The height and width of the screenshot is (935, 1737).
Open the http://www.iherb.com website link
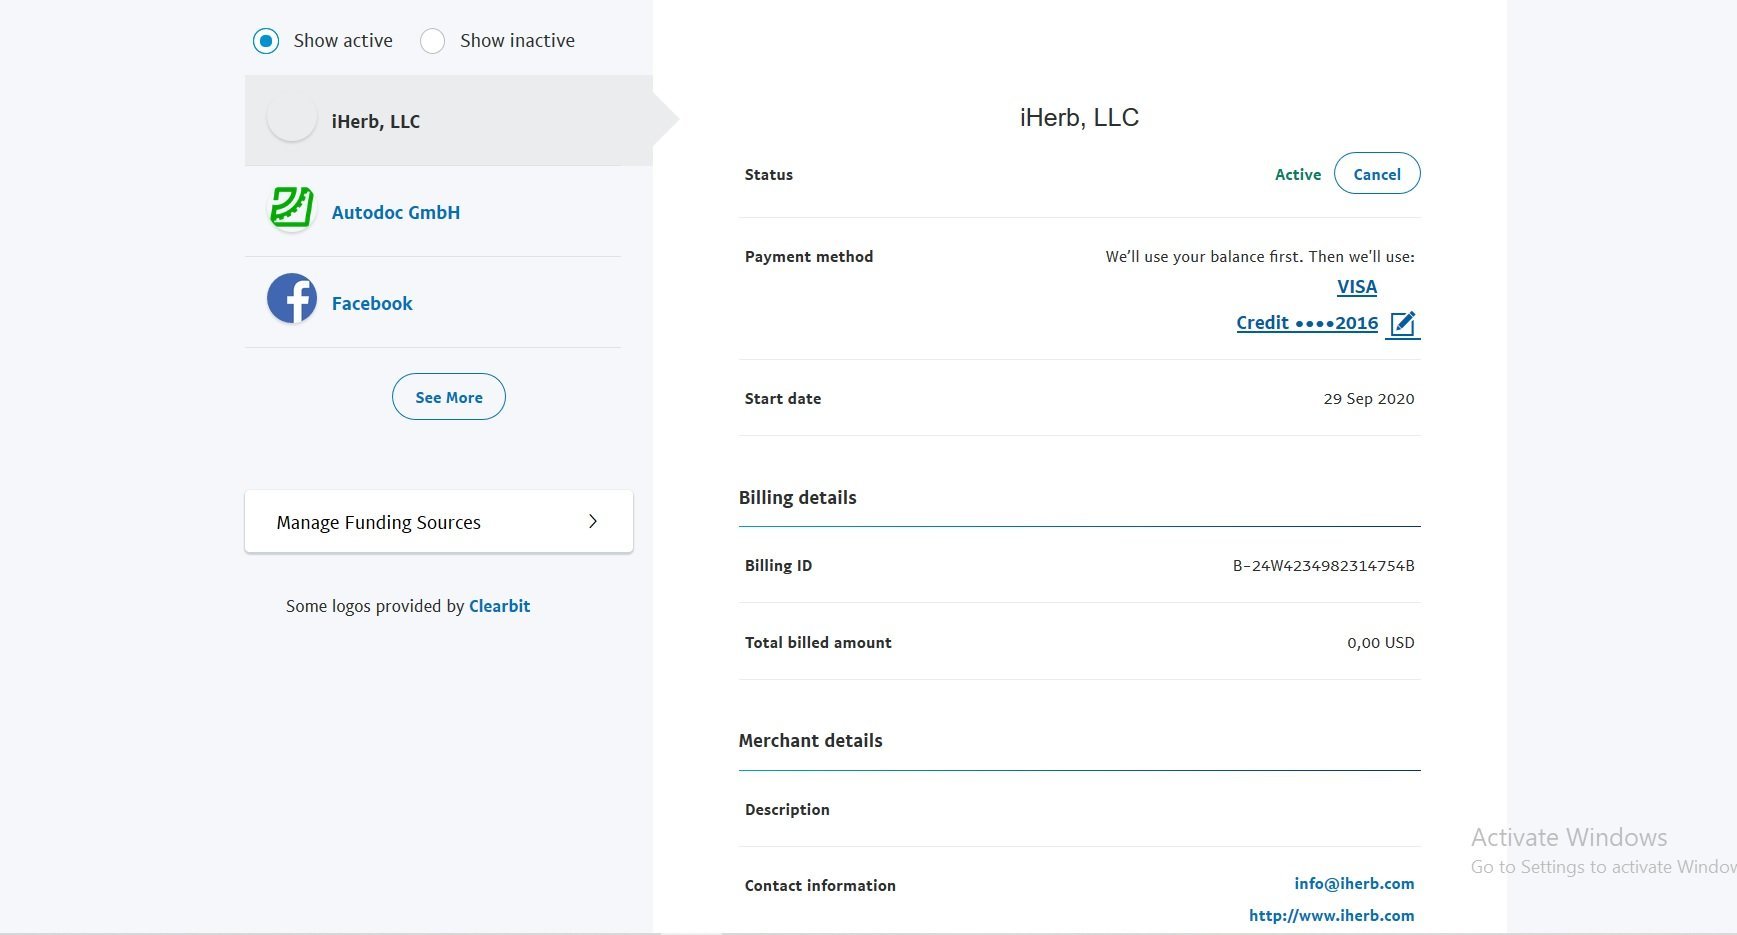1331,915
